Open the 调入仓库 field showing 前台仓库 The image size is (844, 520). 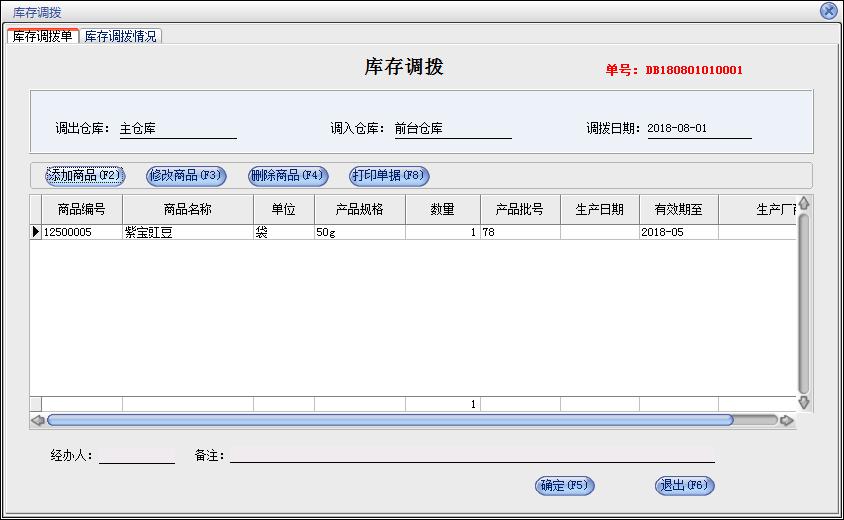pyautogui.click(x=452, y=129)
